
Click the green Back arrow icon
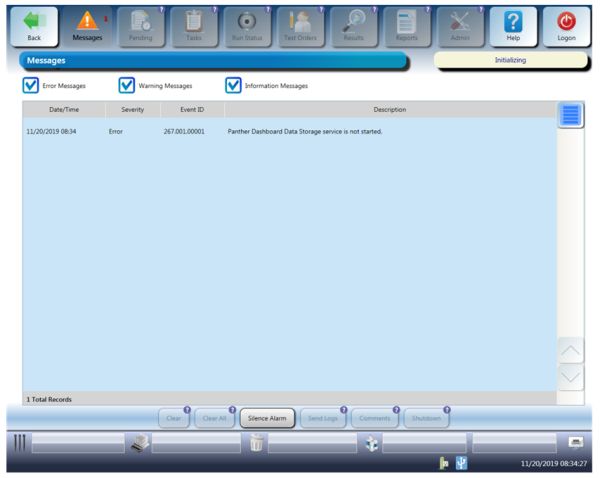click(34, 21)
